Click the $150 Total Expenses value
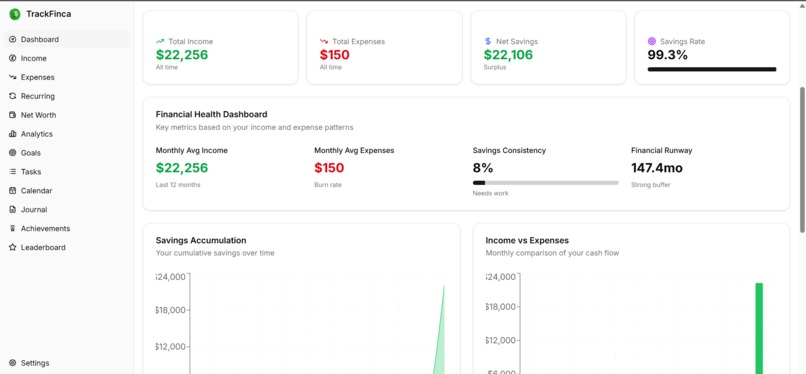This screenshot has width=806, height=374. 335,54
